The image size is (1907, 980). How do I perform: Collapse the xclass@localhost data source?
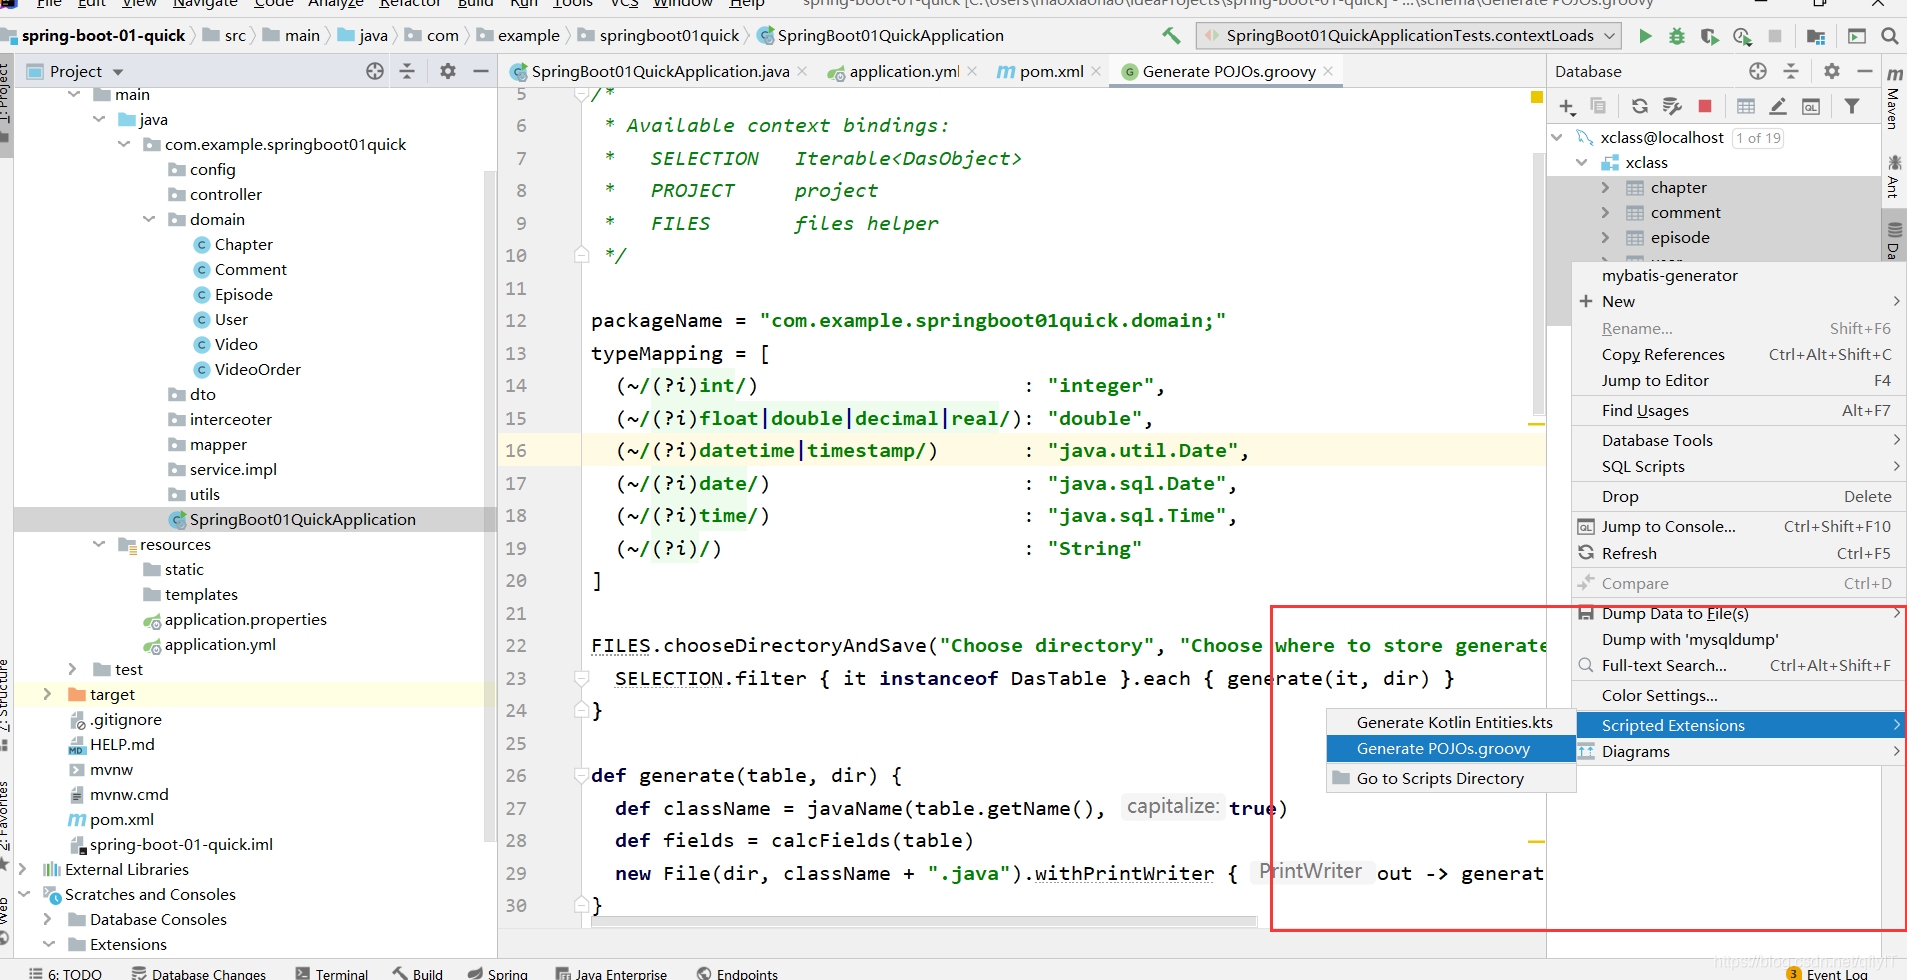tap(1557, 137)
